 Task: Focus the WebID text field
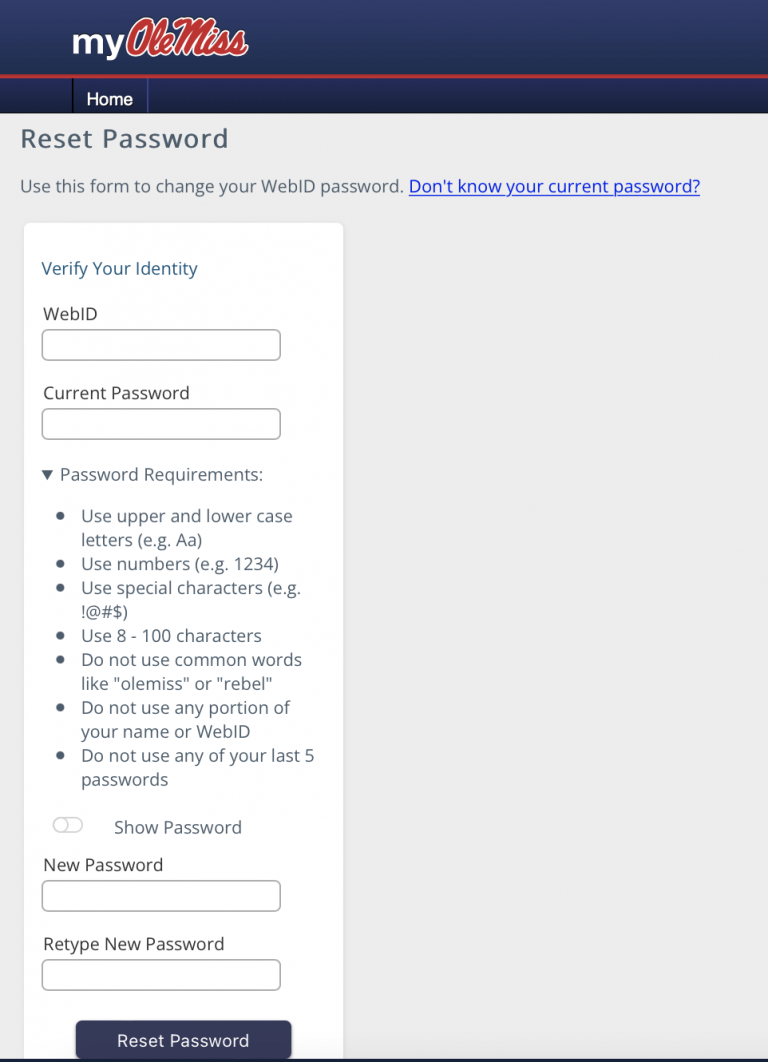pyautogui.click(x=161, y=345)
